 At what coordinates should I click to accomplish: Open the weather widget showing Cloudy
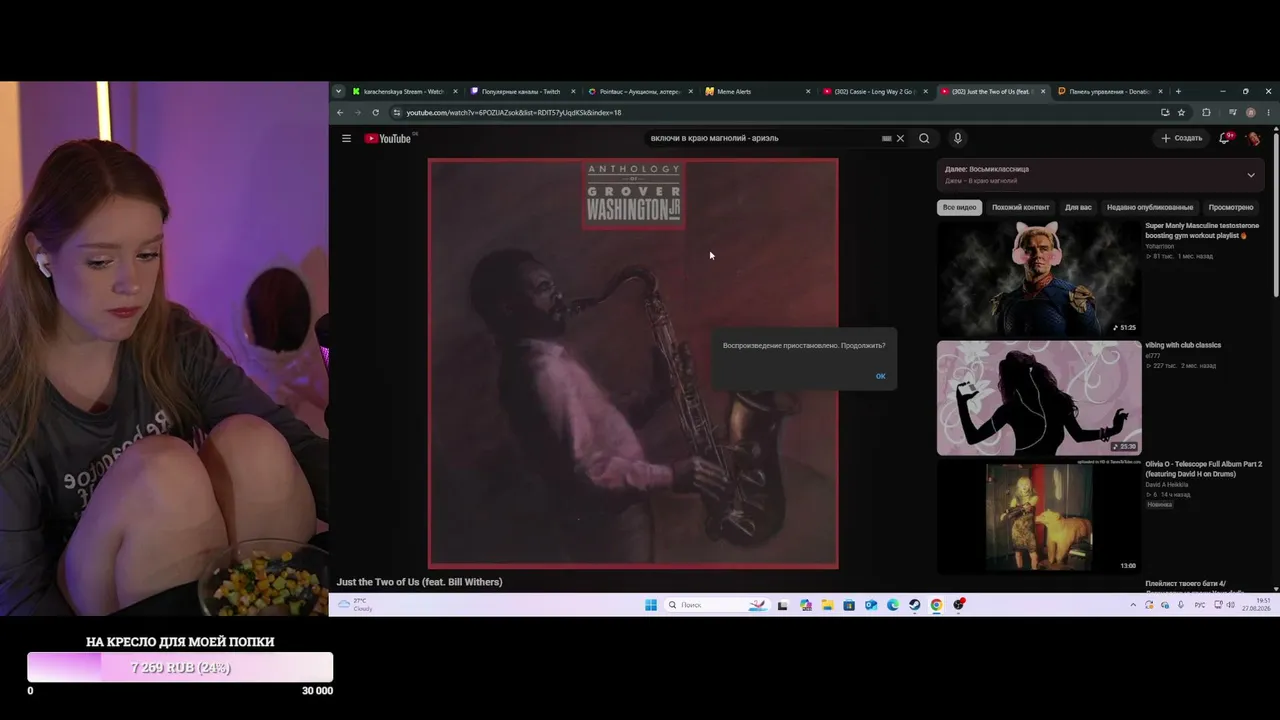(355, 604)
